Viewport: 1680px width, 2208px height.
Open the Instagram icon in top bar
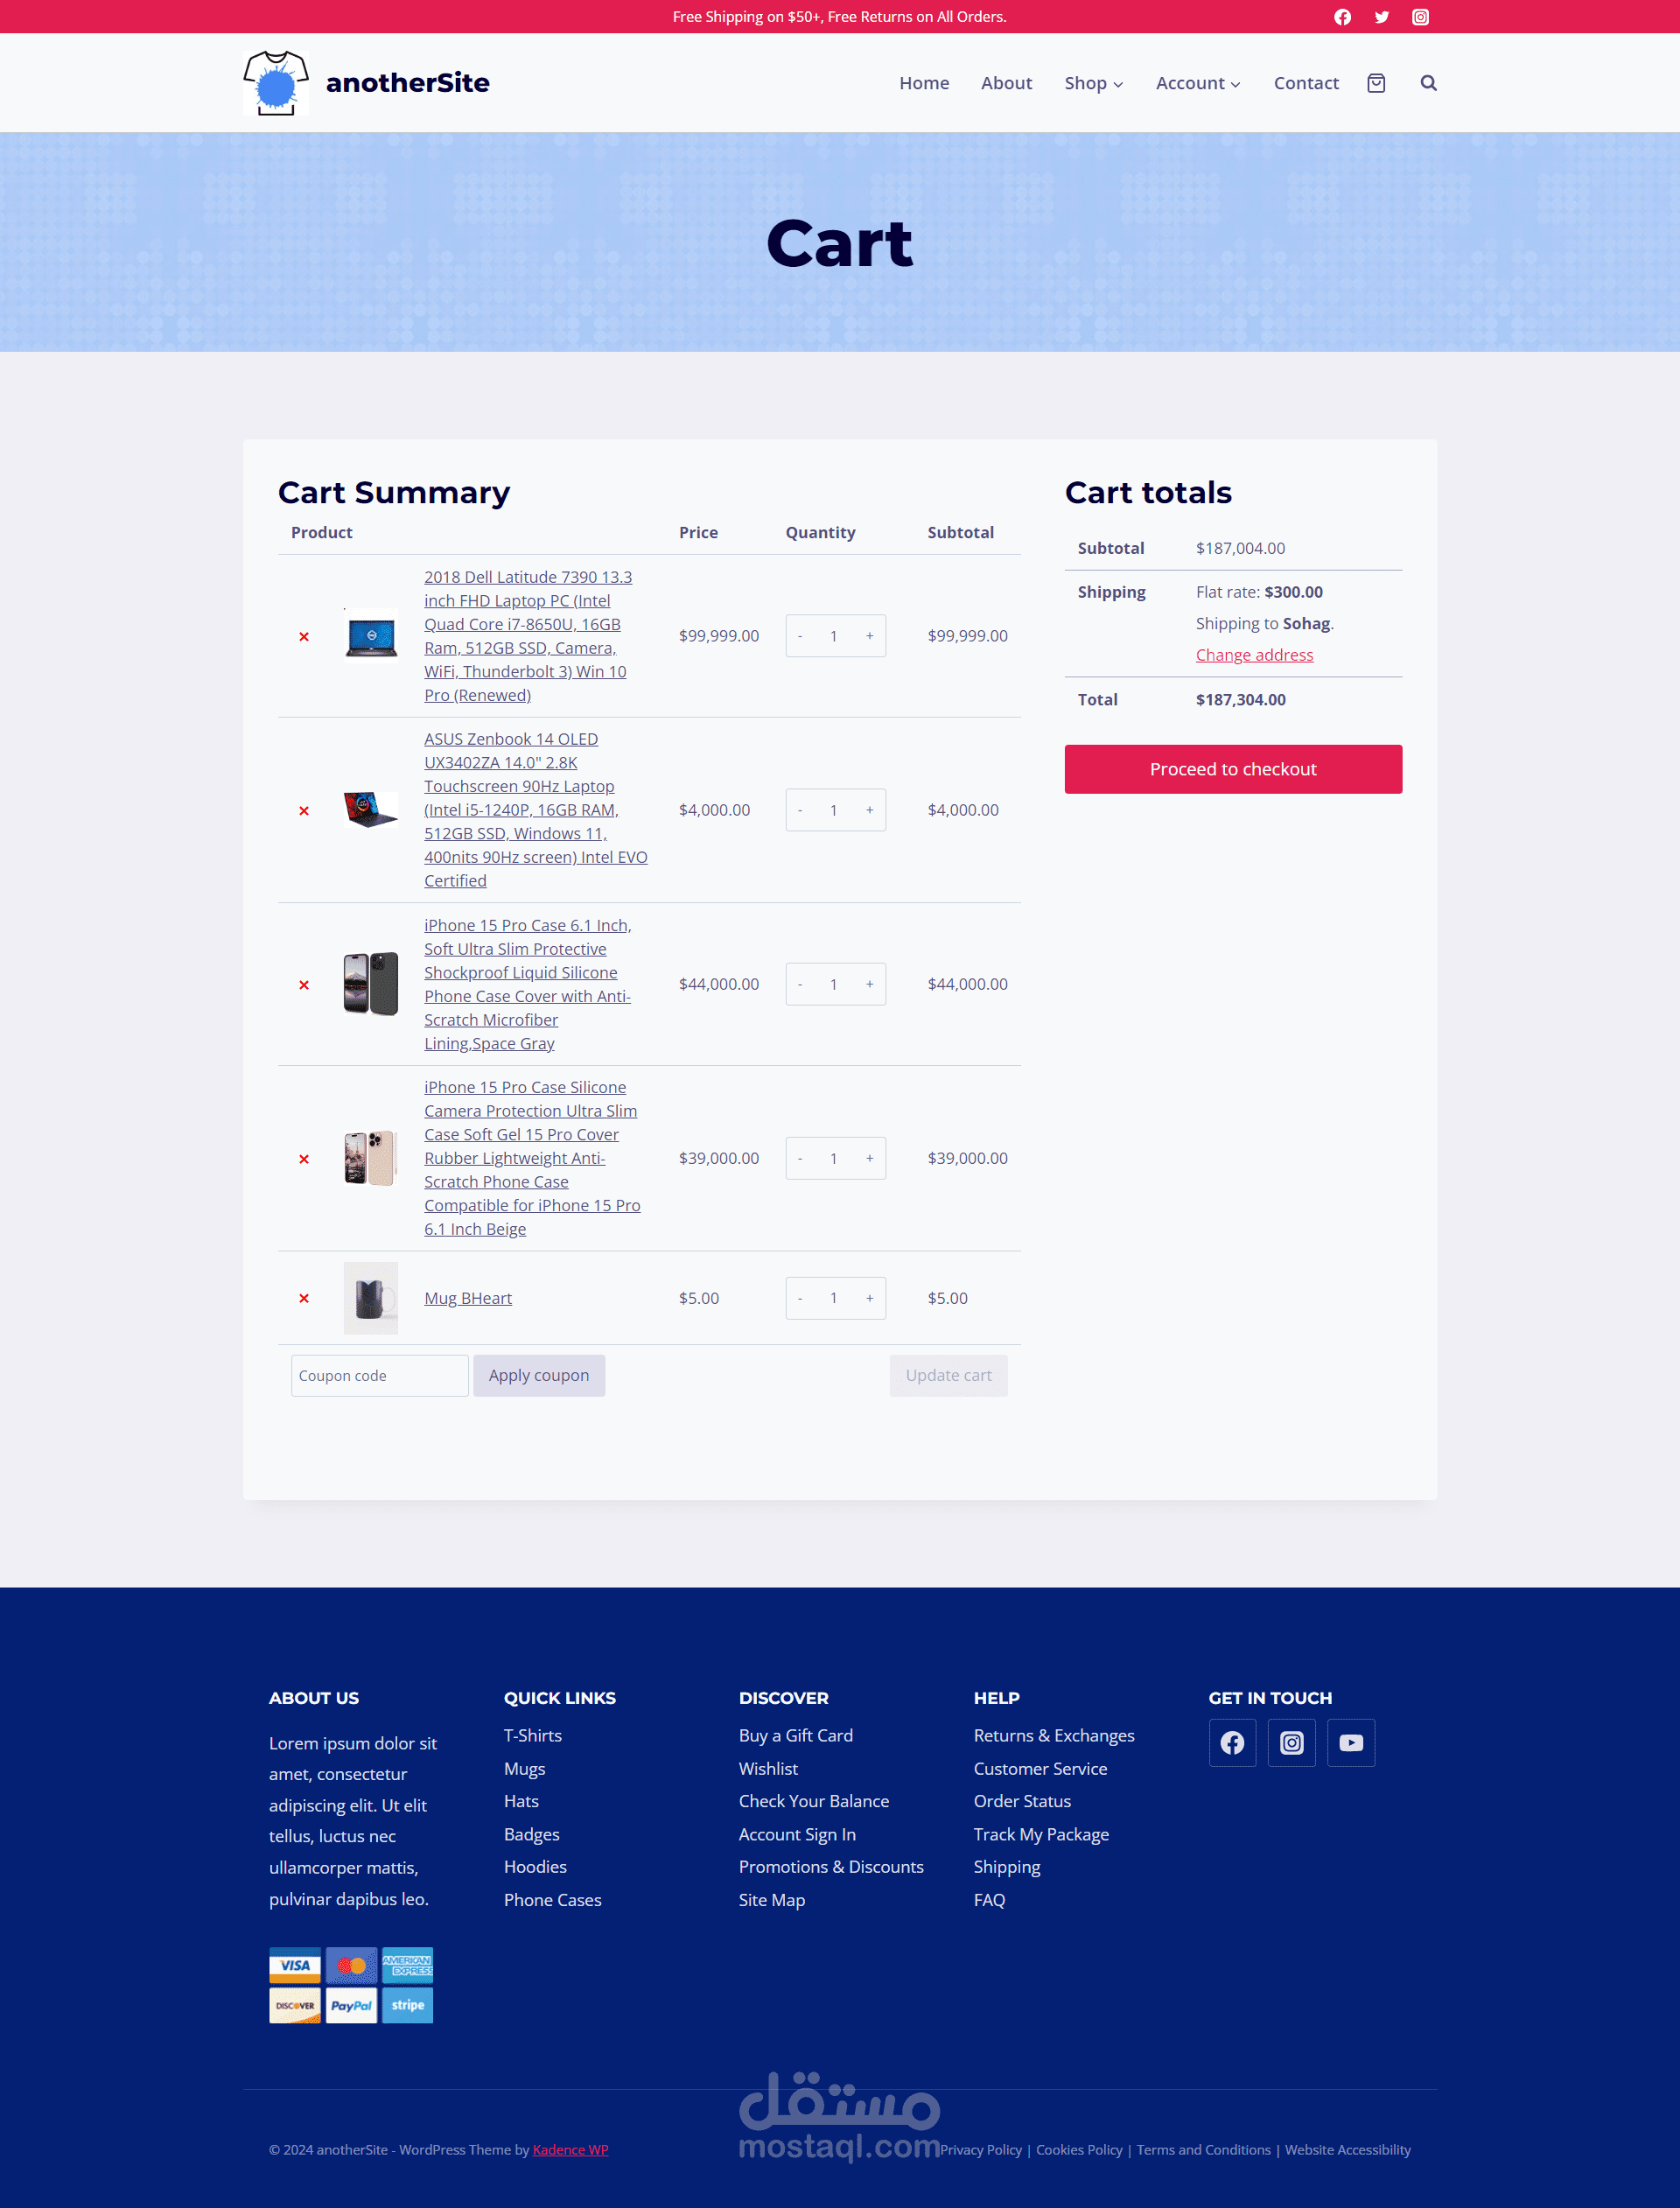(x=1420, y=17)
